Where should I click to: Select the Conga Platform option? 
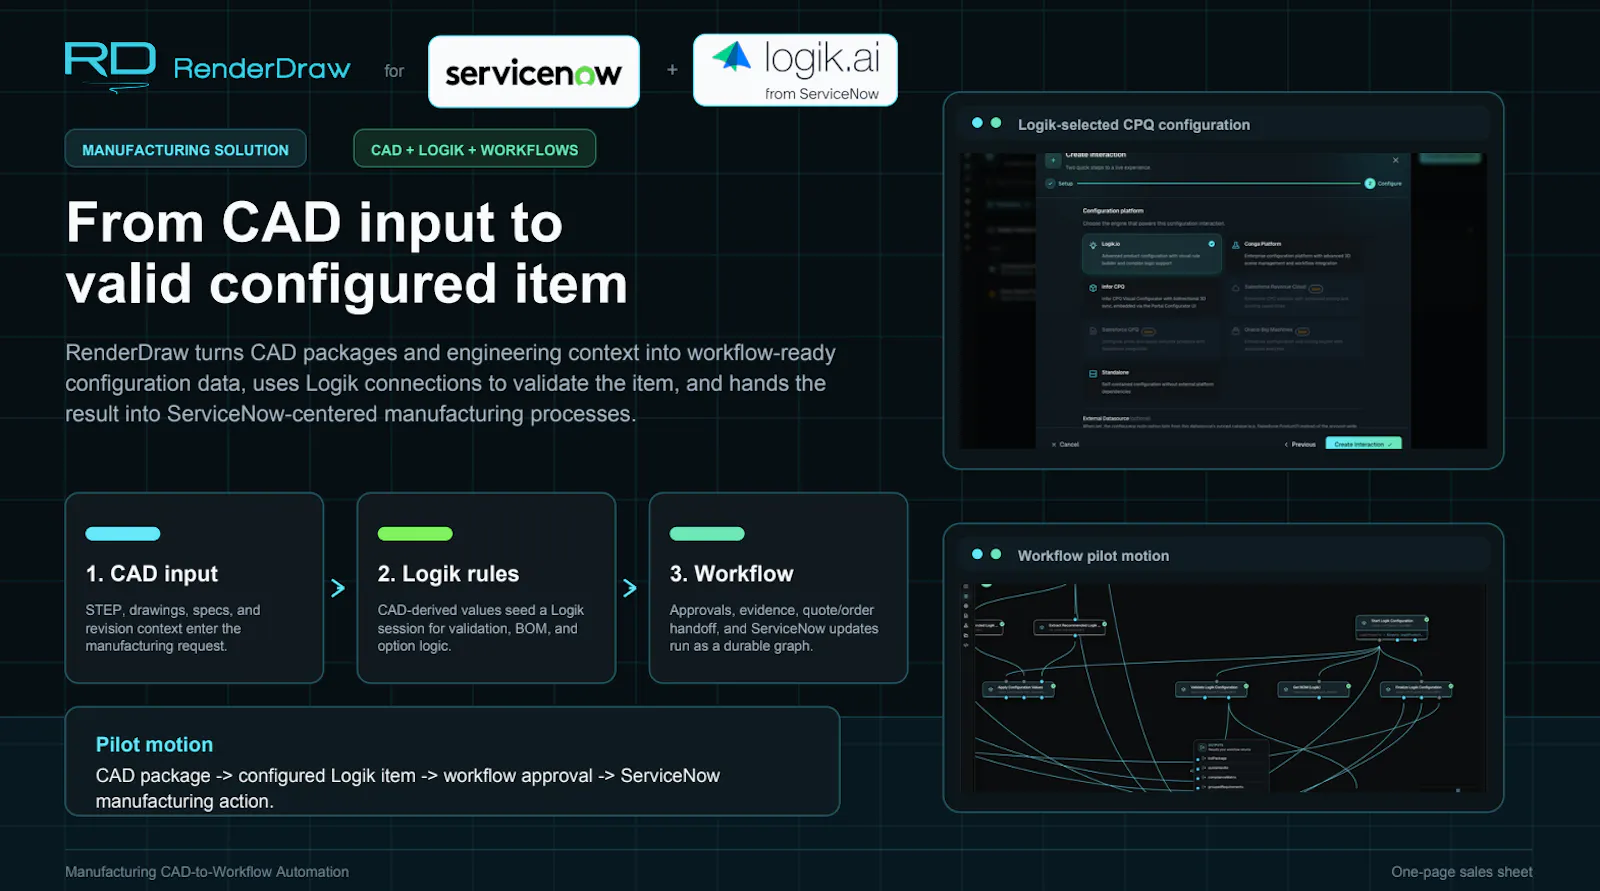pyautogui.click(x=1295, y=254)
